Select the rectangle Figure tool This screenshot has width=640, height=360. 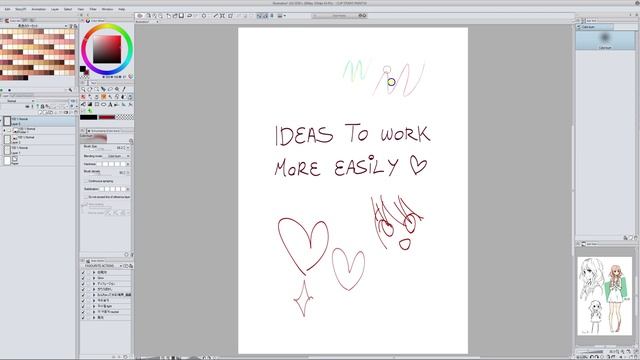(x=97, y=104)
